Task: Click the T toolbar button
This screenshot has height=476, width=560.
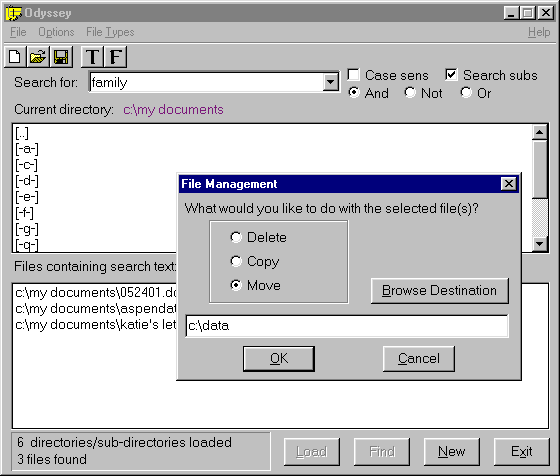Action: point(92,57)
